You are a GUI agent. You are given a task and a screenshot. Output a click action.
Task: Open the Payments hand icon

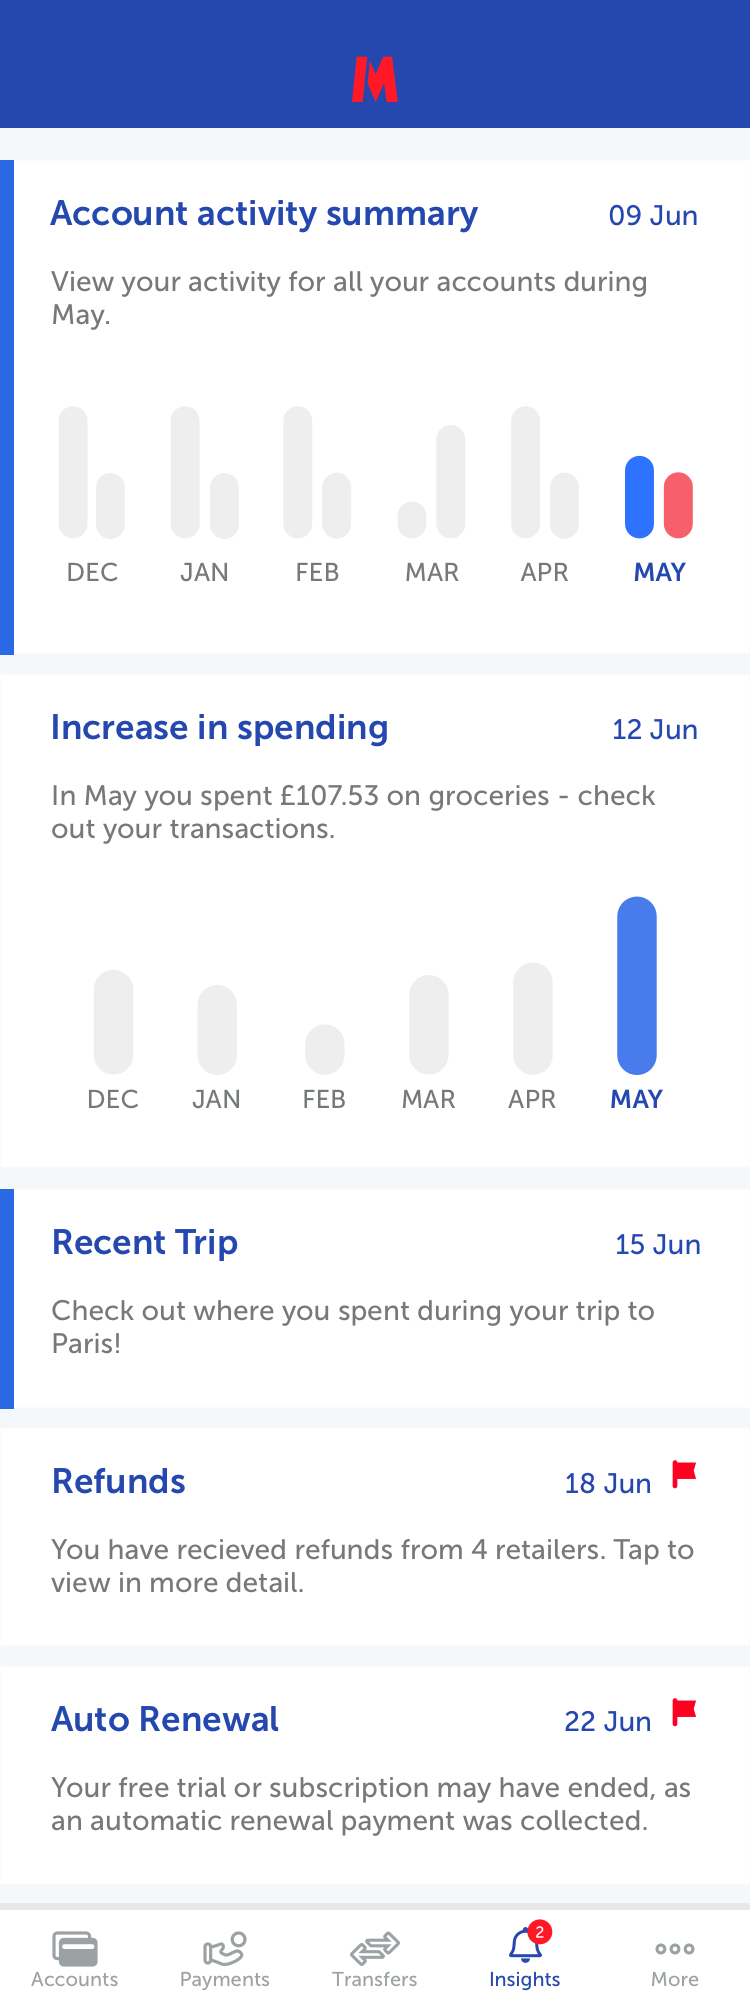click(225, 1948)
